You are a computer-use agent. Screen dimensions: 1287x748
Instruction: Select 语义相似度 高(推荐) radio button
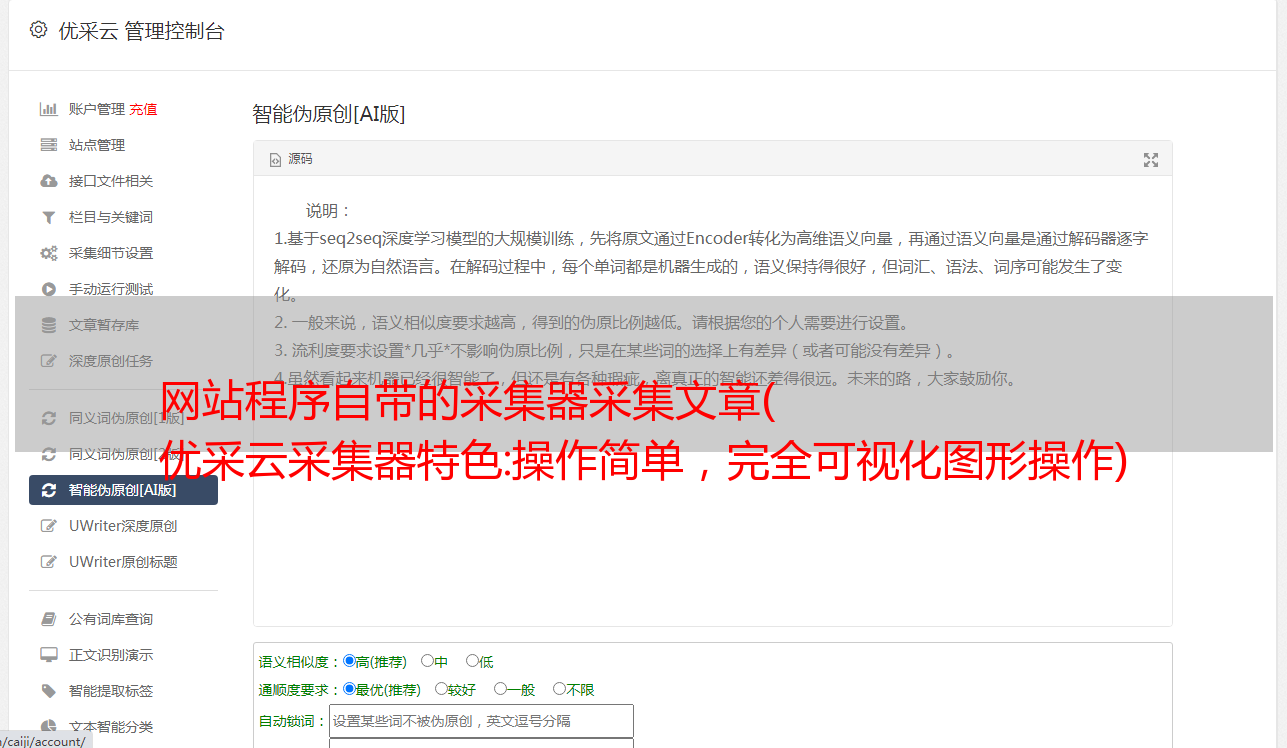[349, 661]
